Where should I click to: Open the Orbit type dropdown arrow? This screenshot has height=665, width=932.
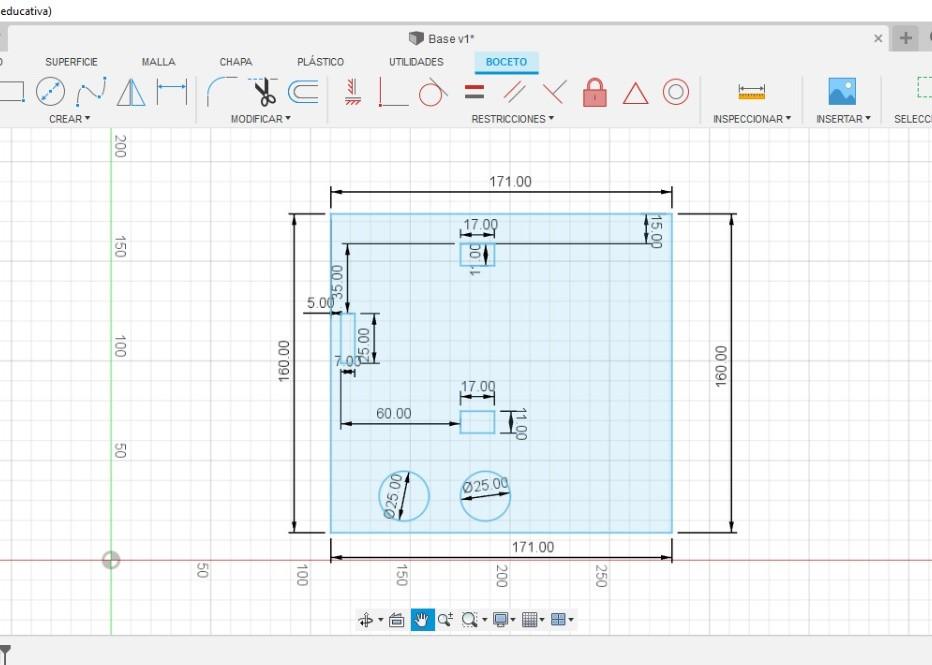pos(380,620)
